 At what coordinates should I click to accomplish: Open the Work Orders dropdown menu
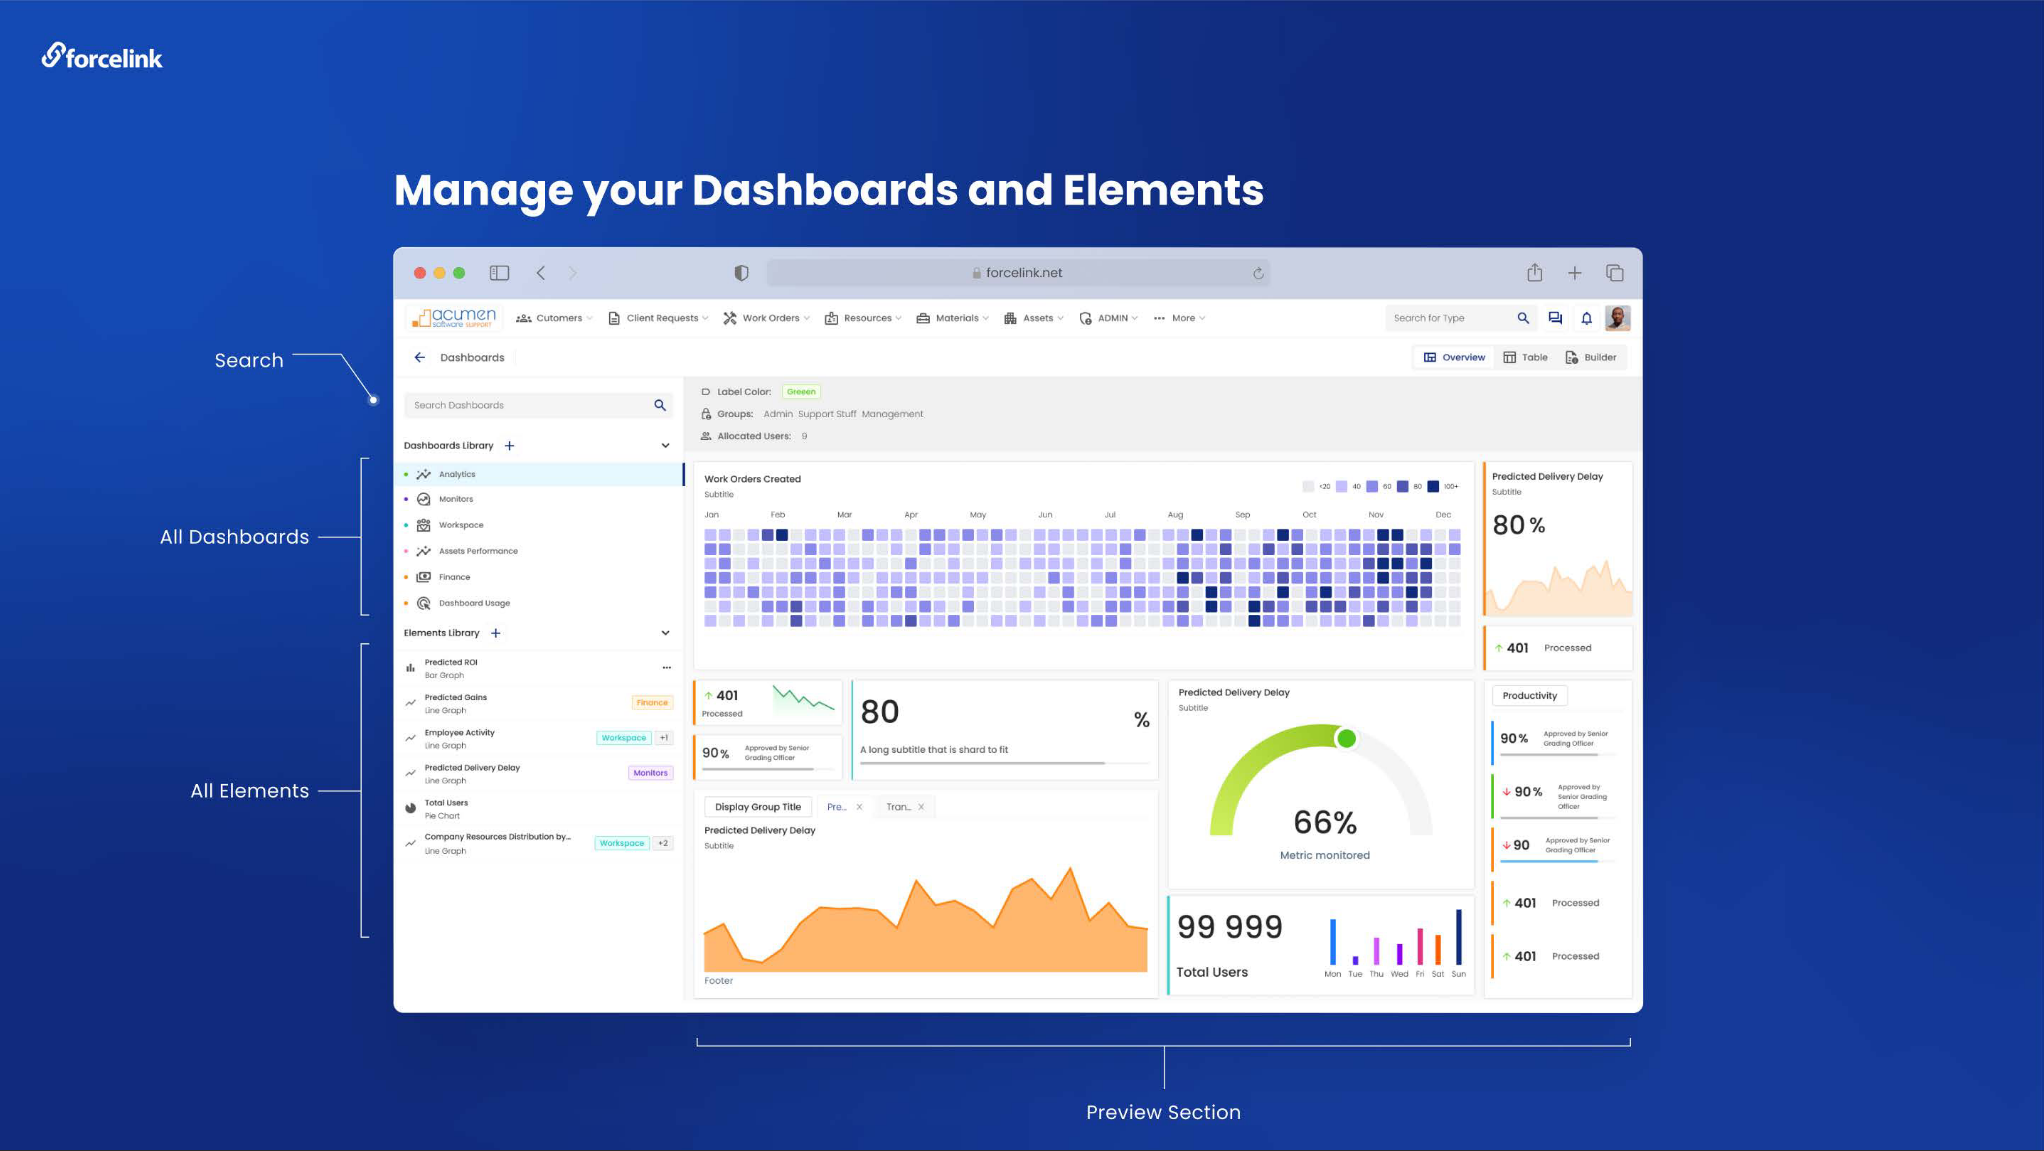click(x=772, y=318)
